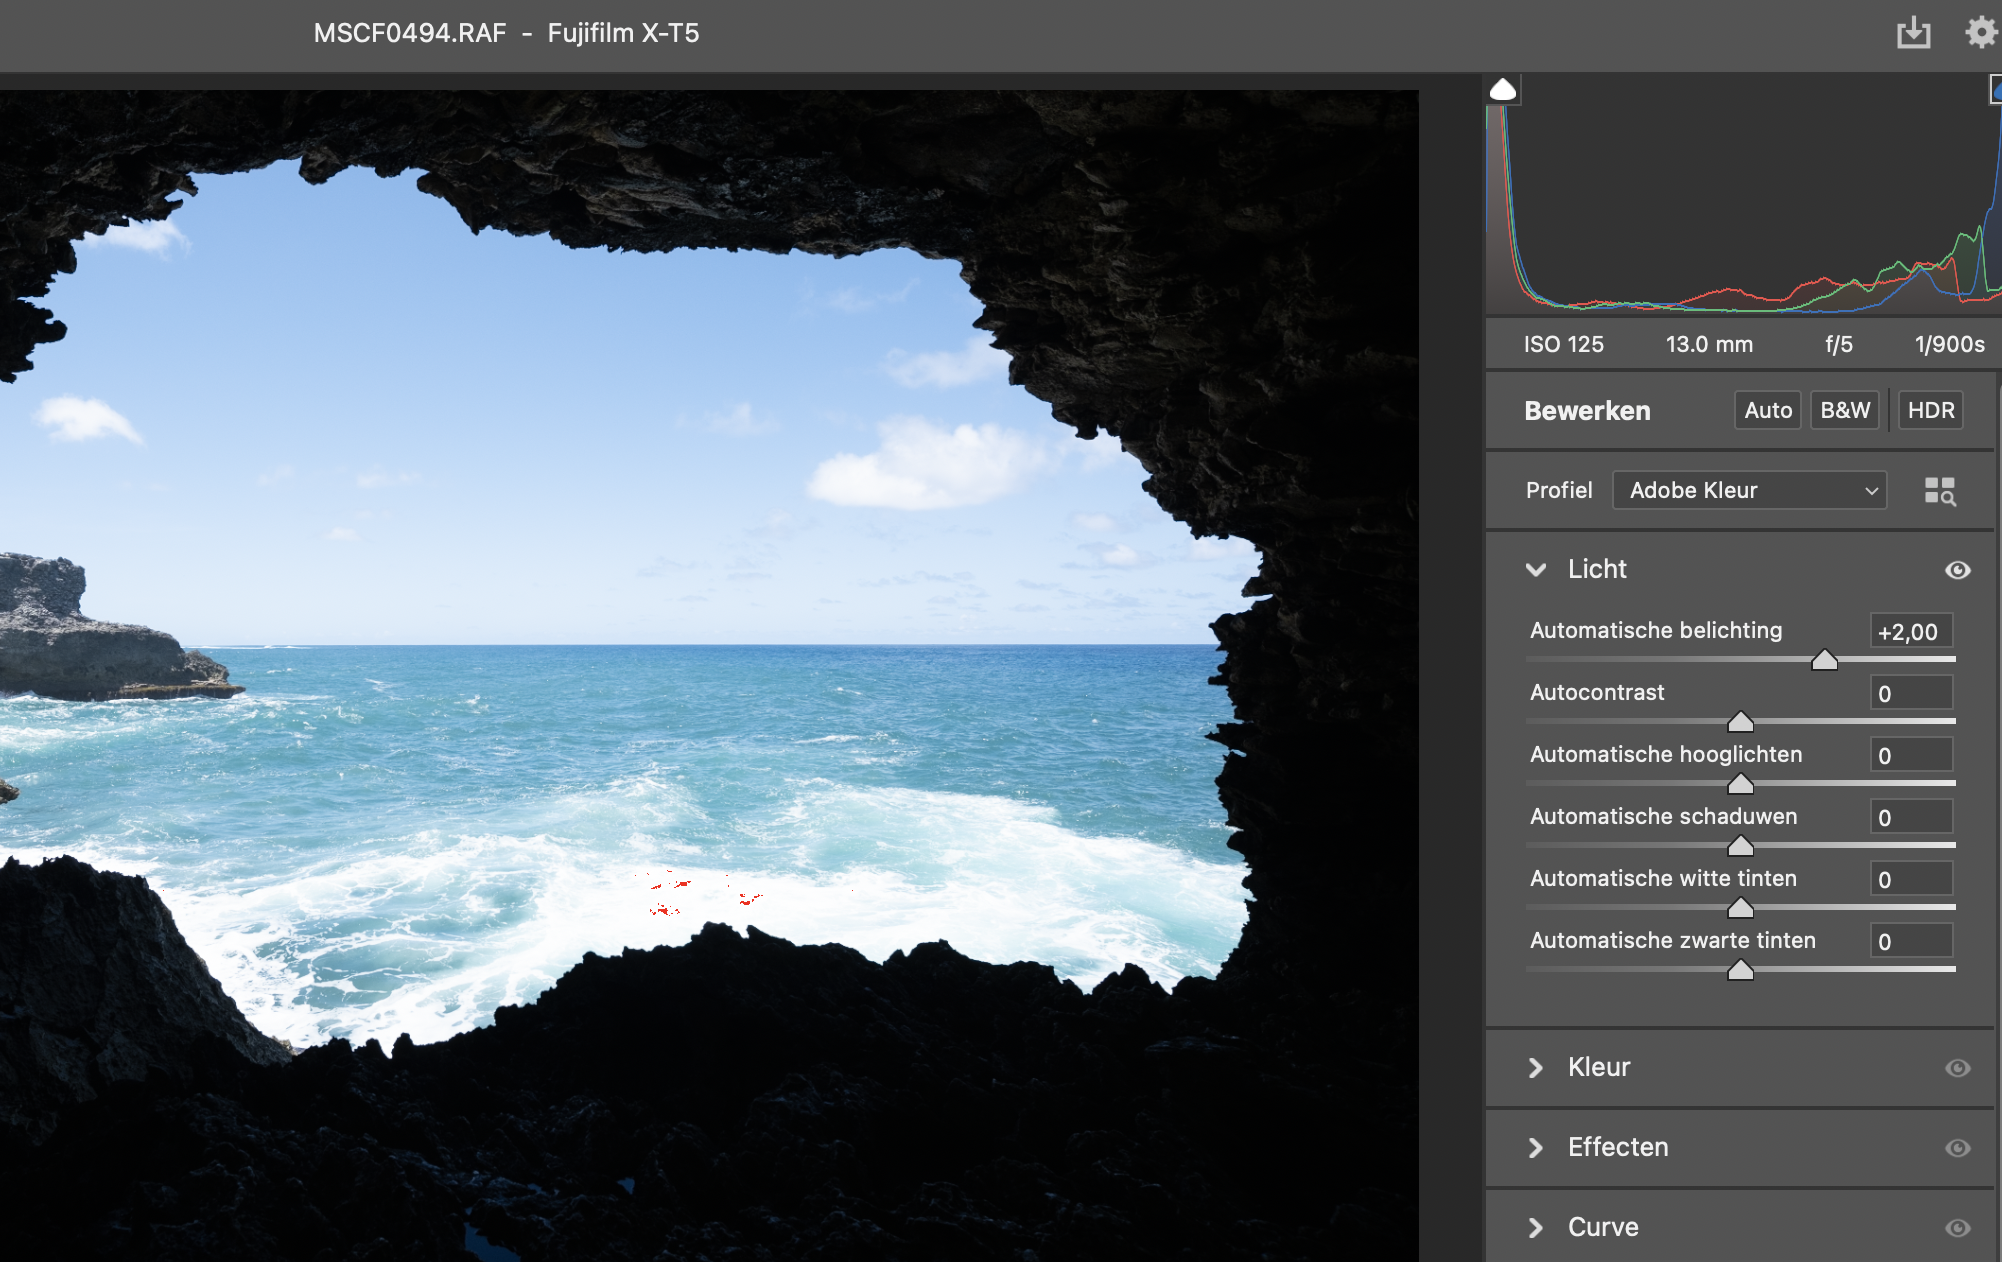The width and height of the screenshot is (2002, 1262).
Task: Toggle Kleur panel visibility eye
Action: point(1957,1068)
